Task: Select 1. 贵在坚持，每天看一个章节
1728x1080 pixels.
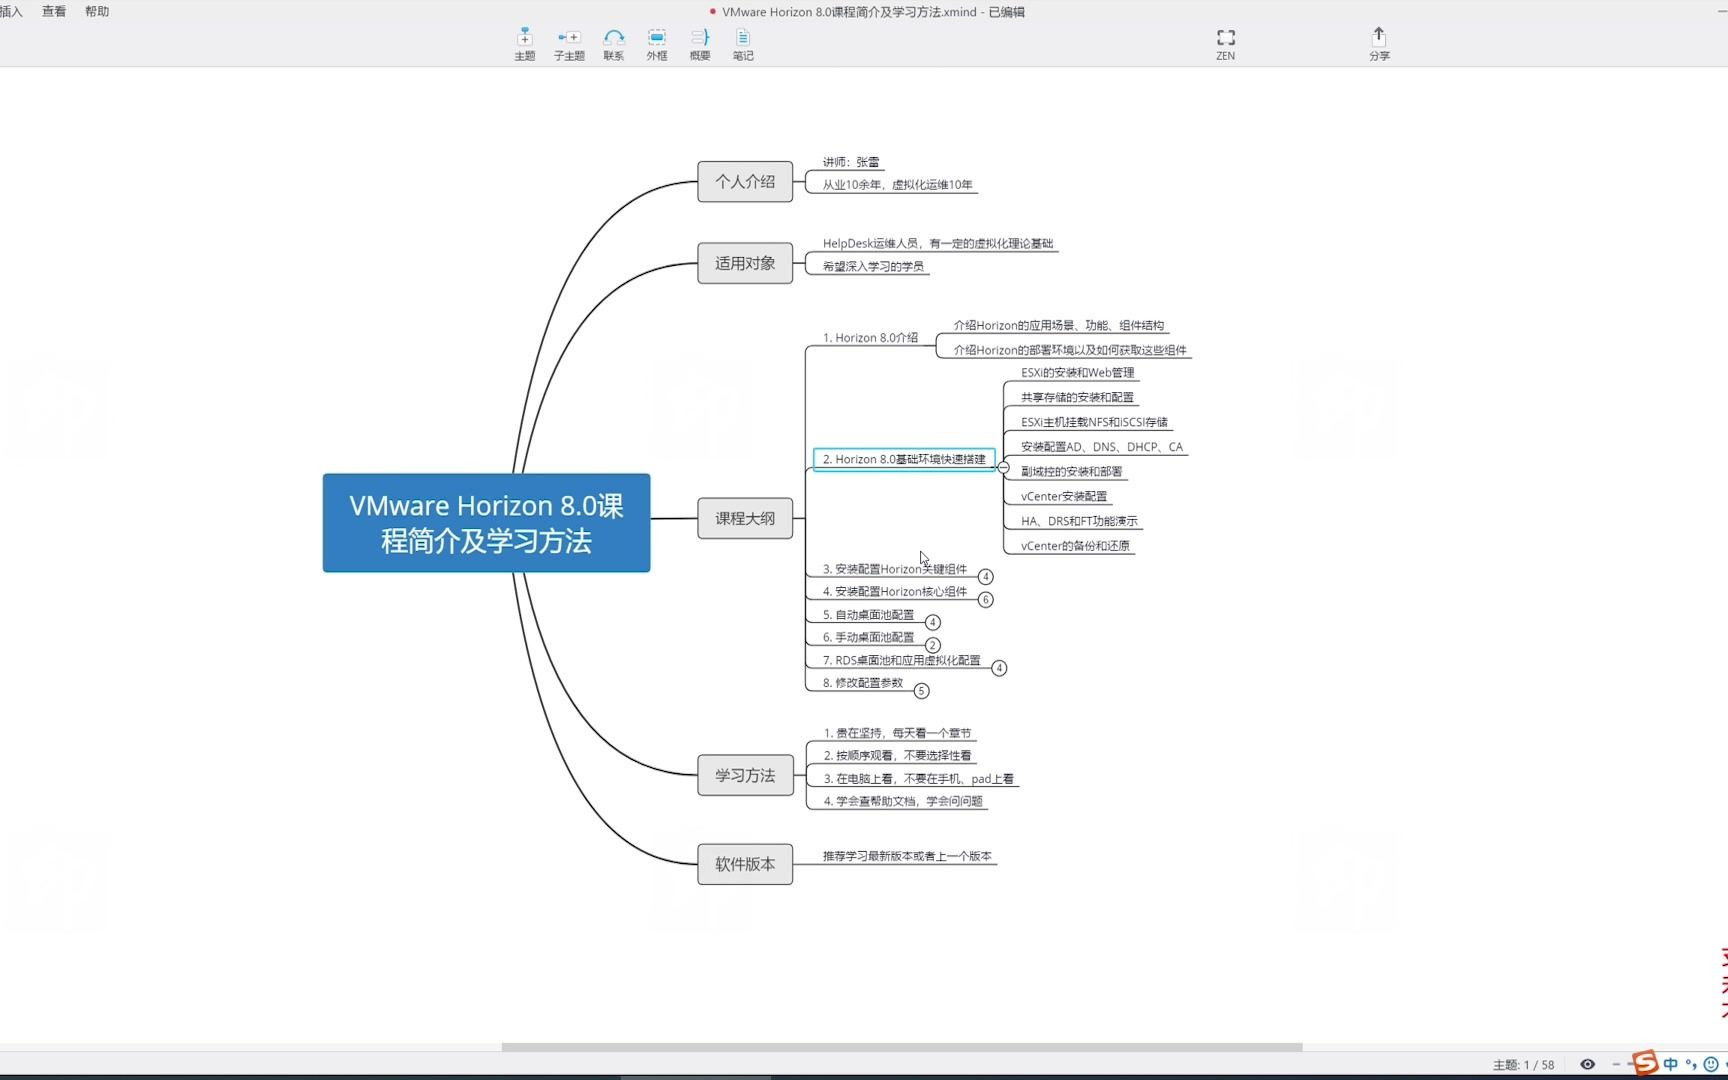Action: pos(897,733)
